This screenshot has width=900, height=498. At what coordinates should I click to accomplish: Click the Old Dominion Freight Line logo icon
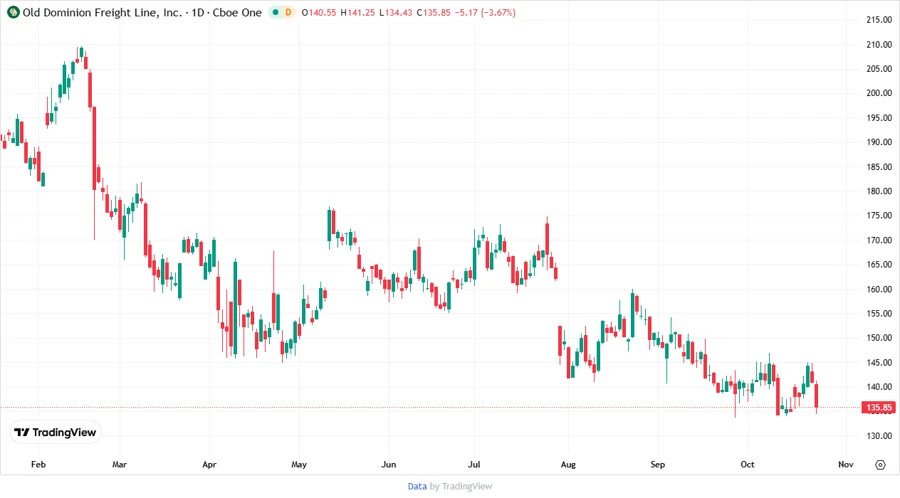point(13,12)
